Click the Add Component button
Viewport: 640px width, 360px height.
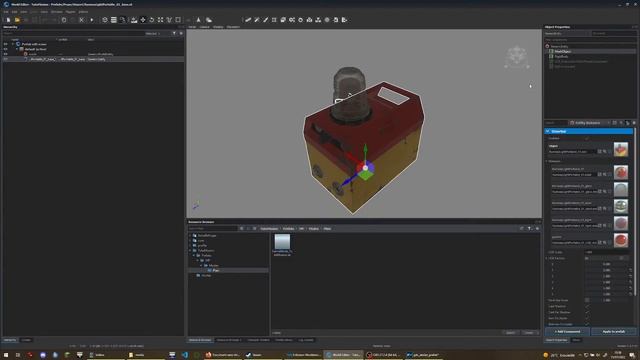point(567,331)
